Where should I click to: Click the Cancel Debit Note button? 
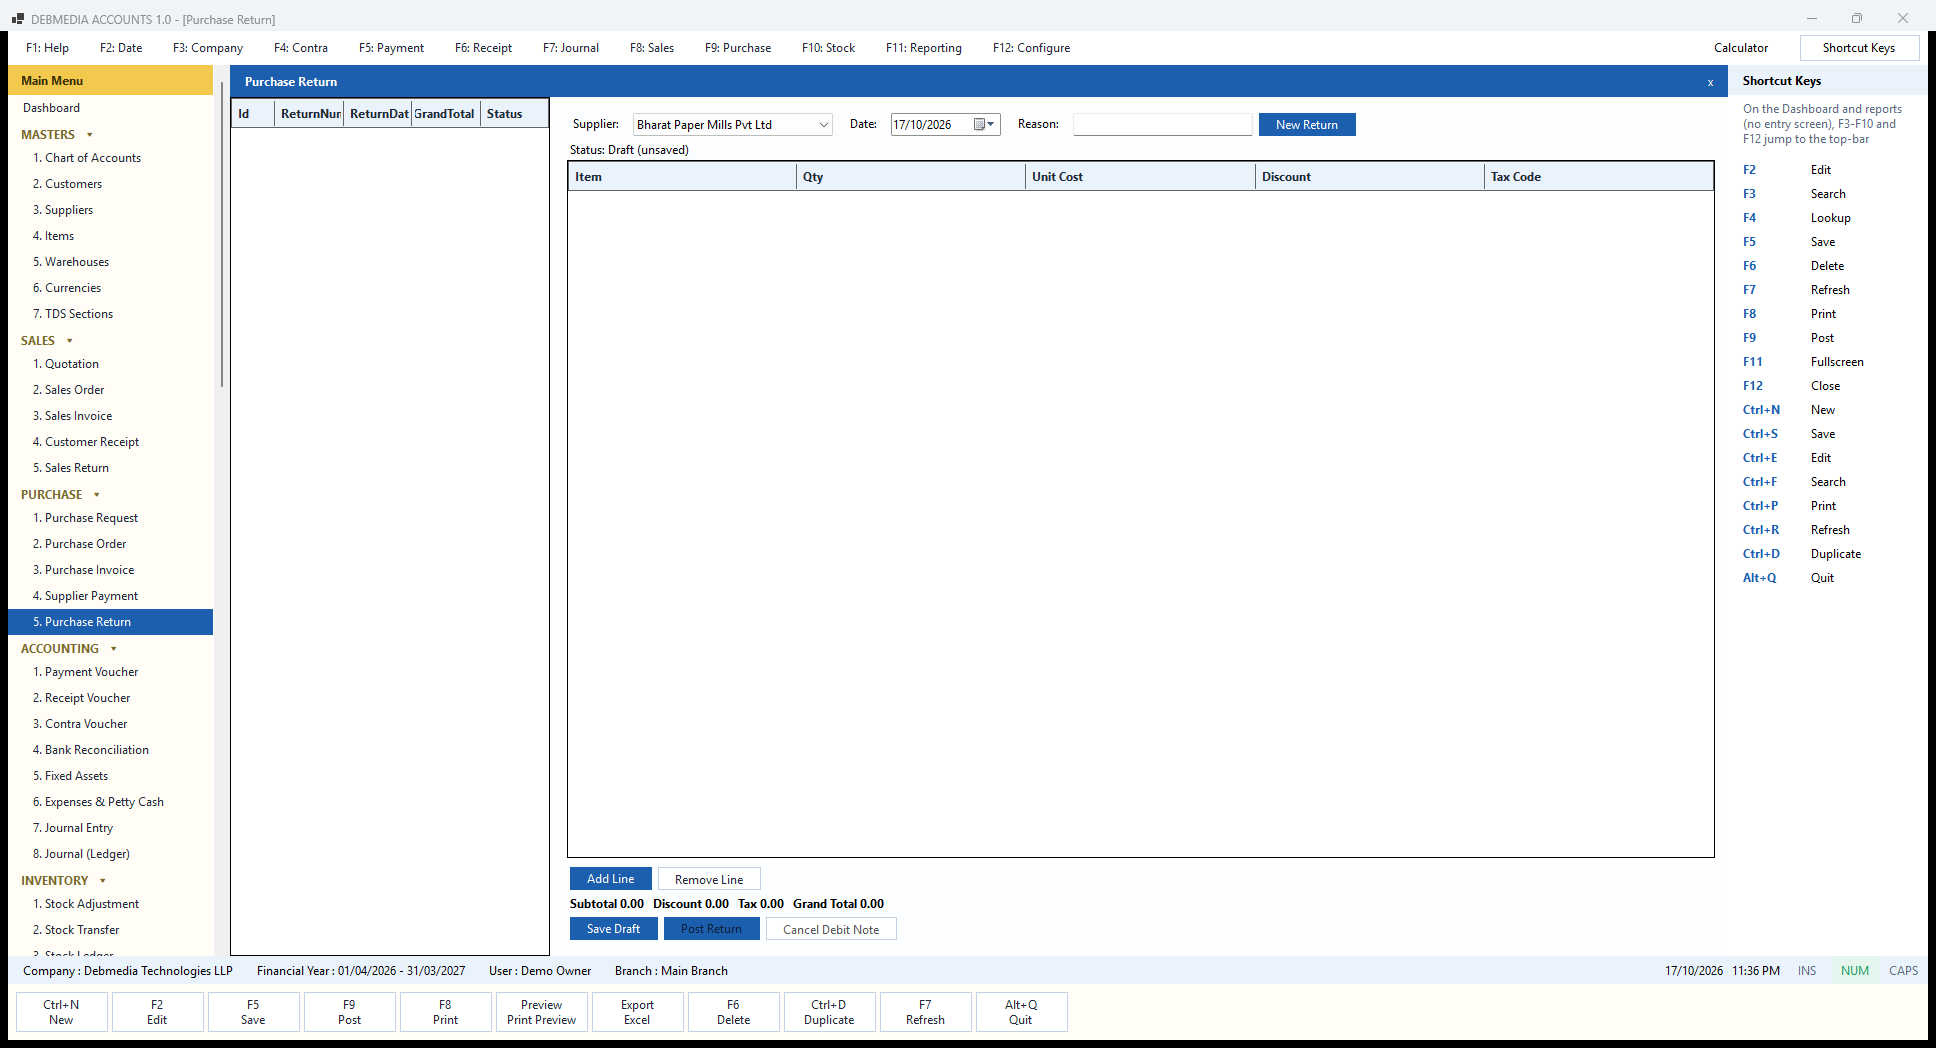831,929
